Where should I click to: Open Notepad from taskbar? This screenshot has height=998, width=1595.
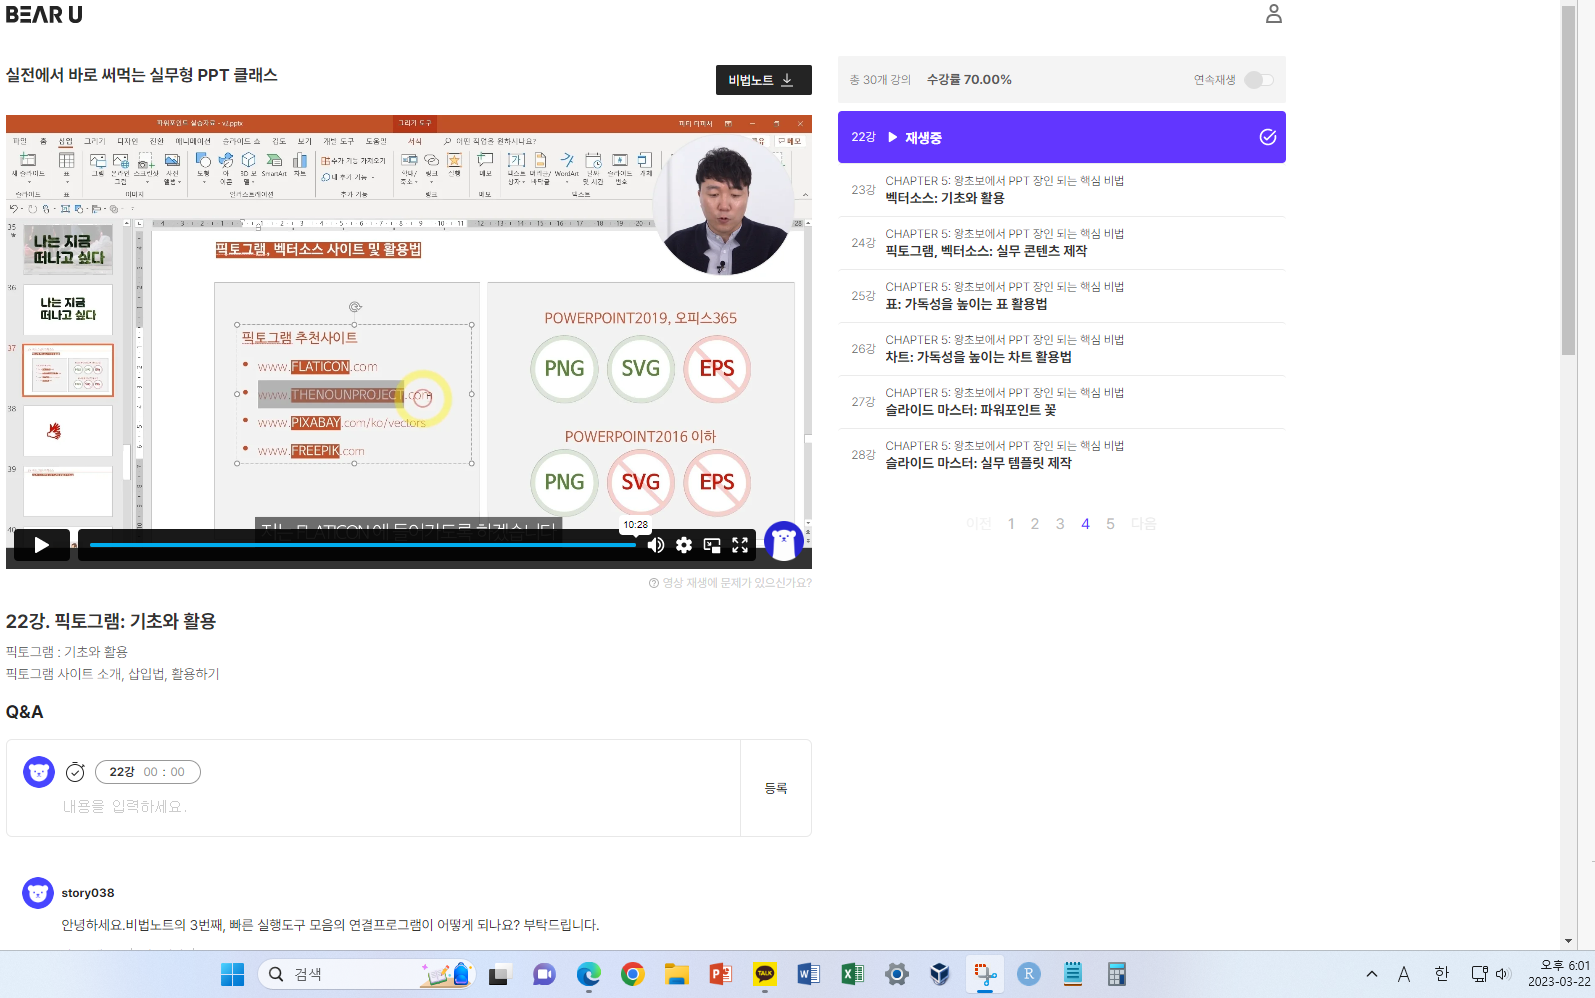[1073, 974]
